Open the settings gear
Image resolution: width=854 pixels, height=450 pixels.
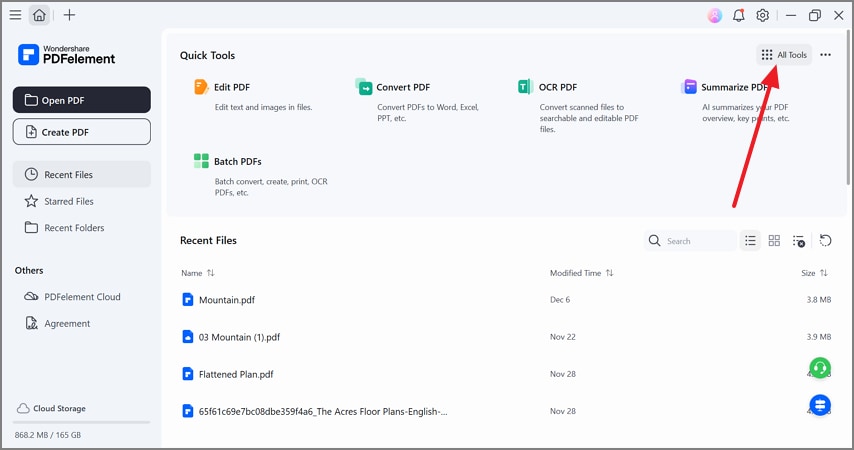(762, 15)
